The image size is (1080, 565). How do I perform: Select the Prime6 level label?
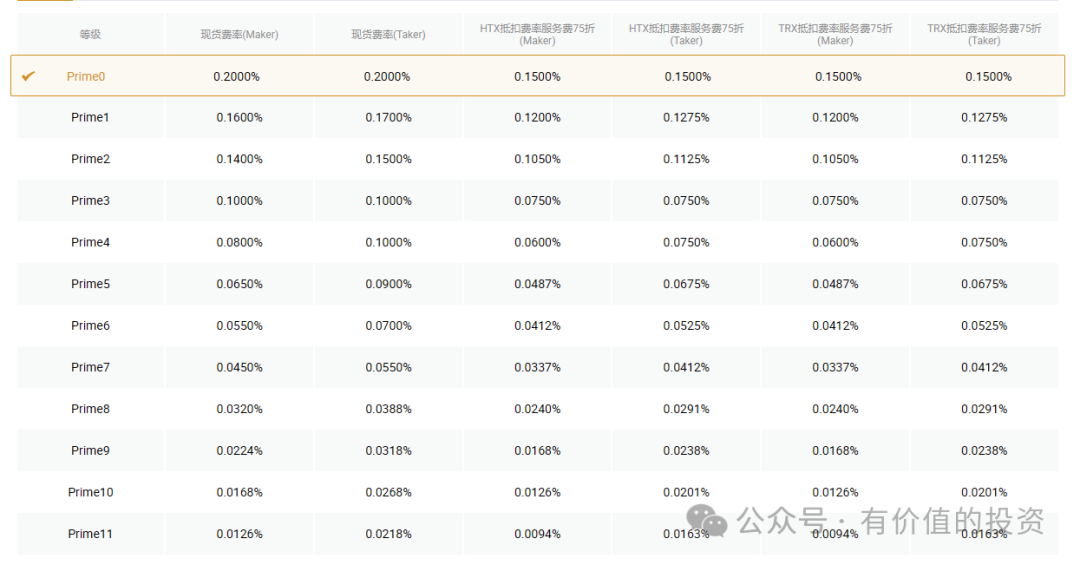point(90,326)
